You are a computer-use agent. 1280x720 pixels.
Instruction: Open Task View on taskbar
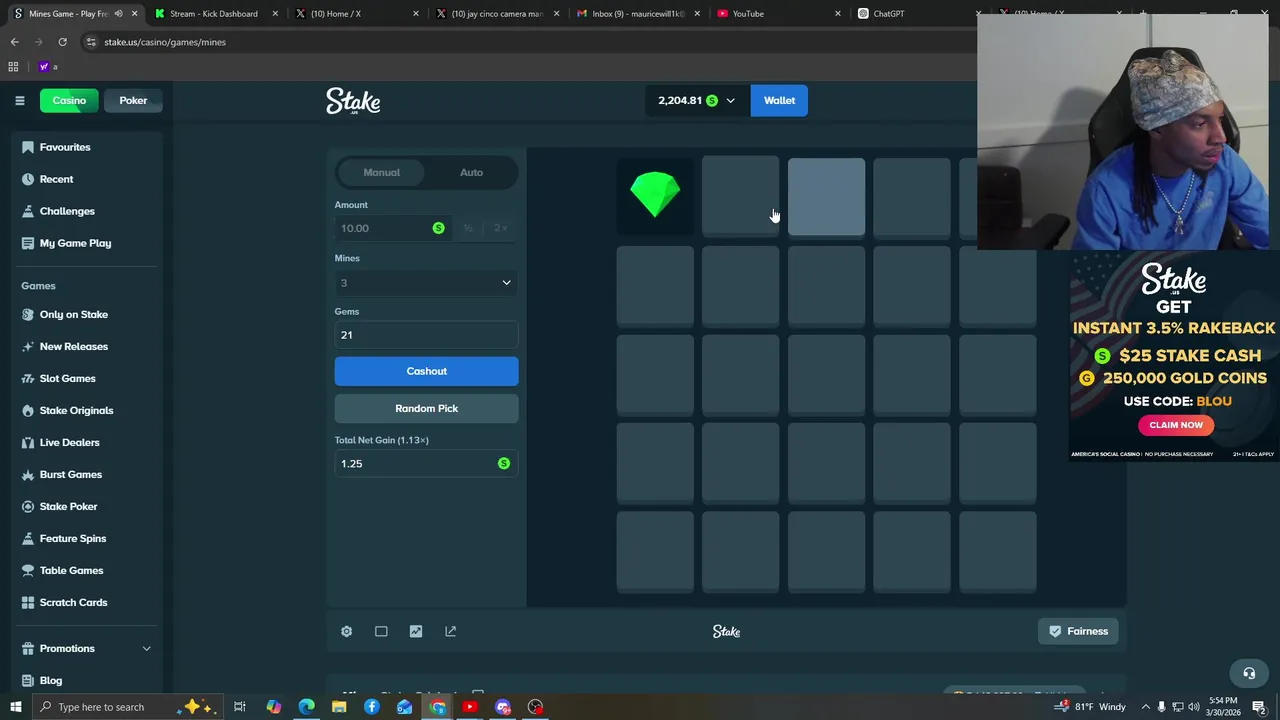point(240,707)
